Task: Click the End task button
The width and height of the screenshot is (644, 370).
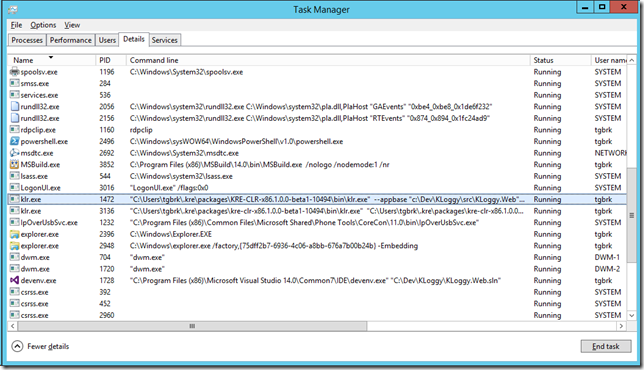Action: [606, 346]
